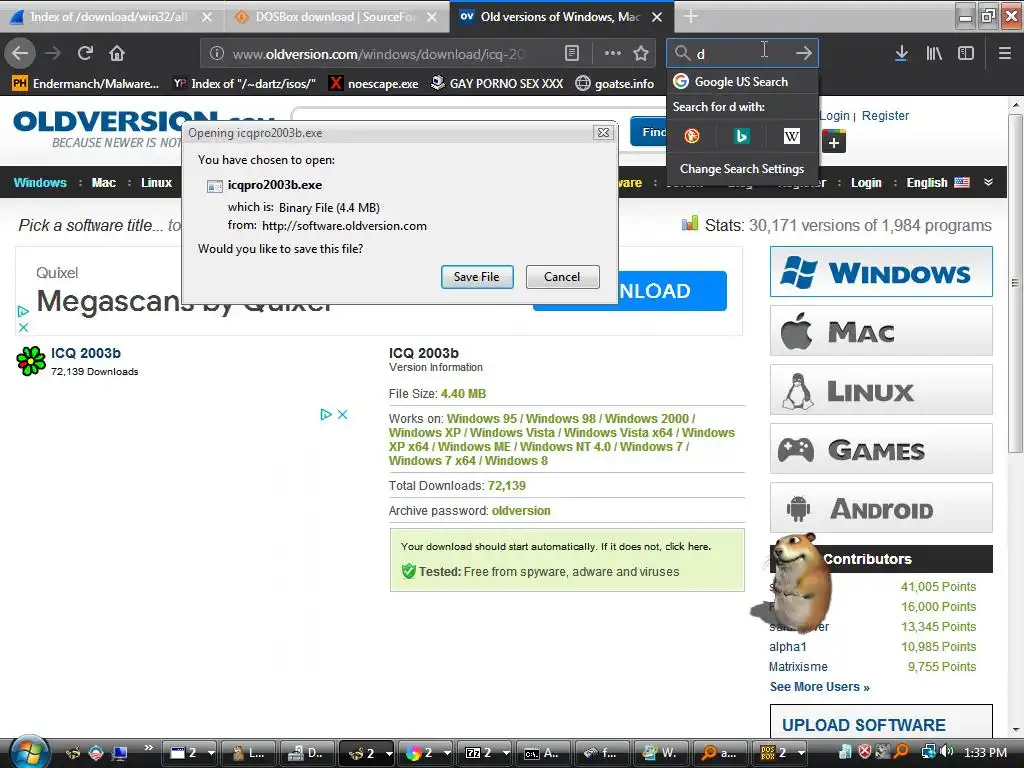Click the address bar URL field
The image size is (1024, 768).
(379, 54)
